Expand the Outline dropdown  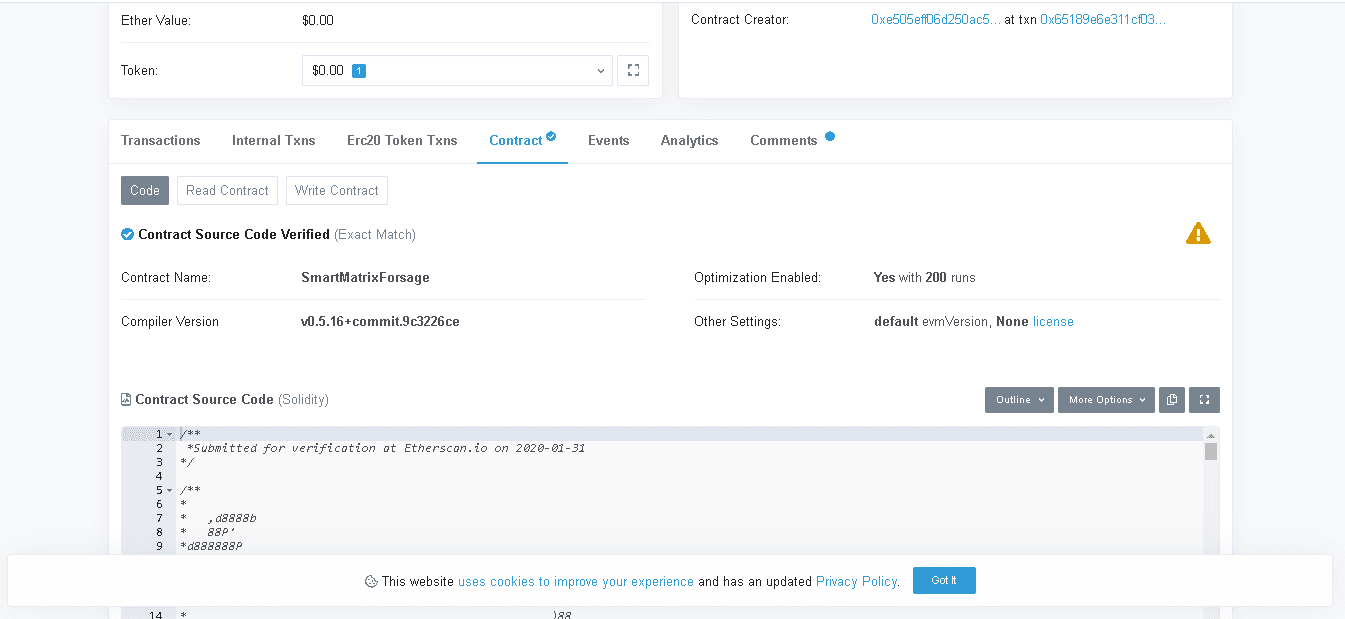1018,400
